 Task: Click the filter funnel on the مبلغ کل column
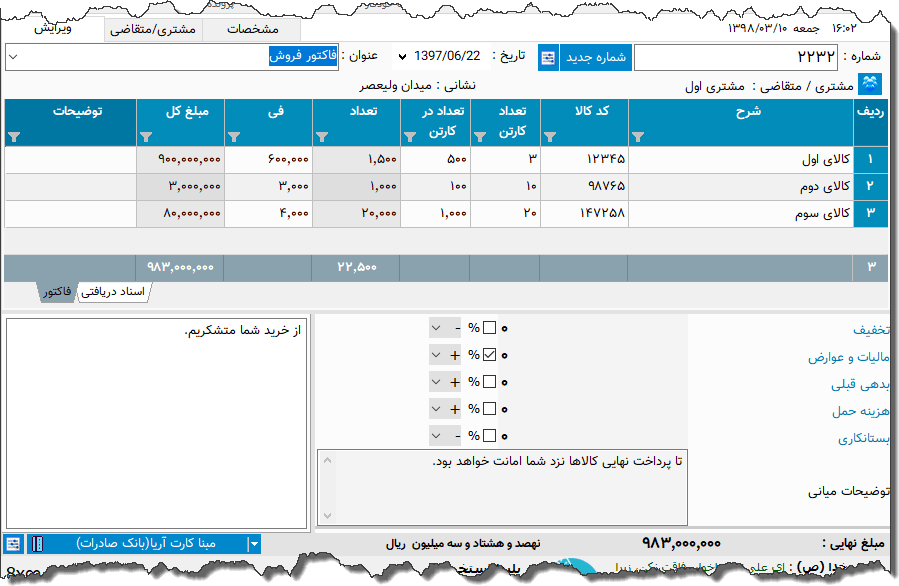click(x=148, y=135)
